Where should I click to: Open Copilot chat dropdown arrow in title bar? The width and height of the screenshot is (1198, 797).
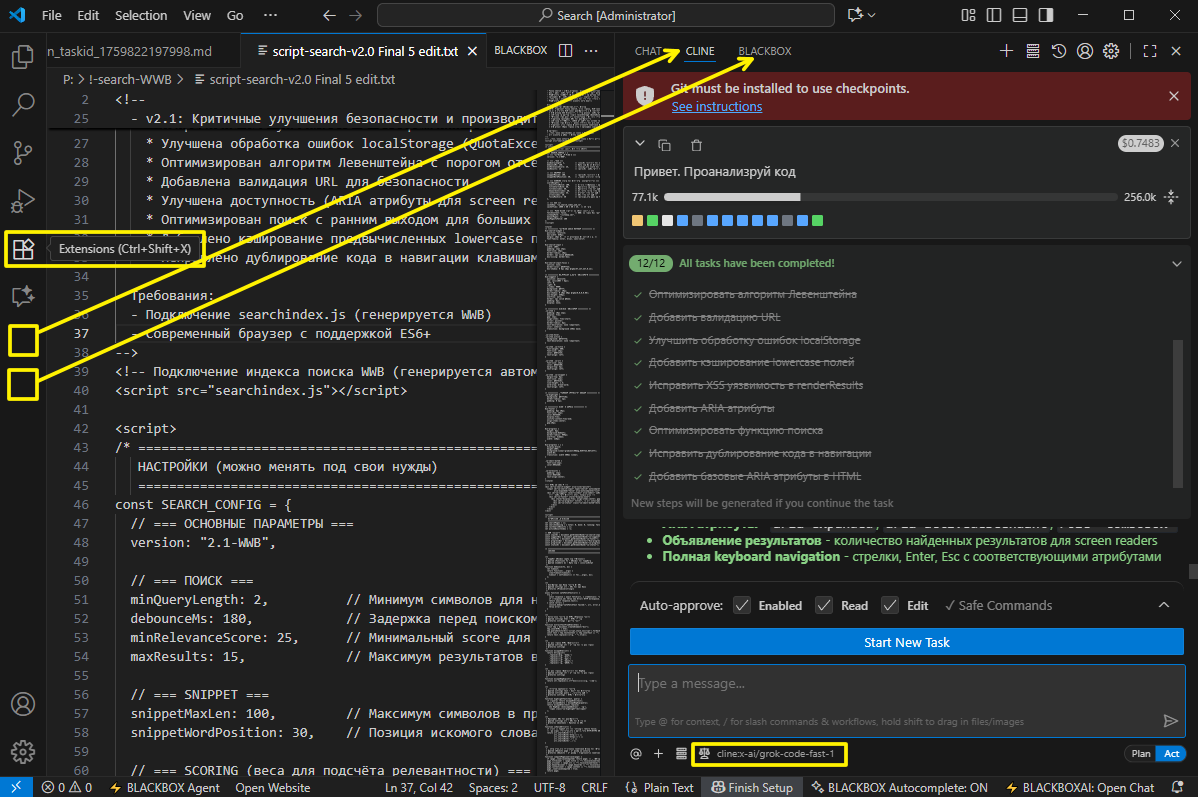pyautogui.click(x=872, y=15)
